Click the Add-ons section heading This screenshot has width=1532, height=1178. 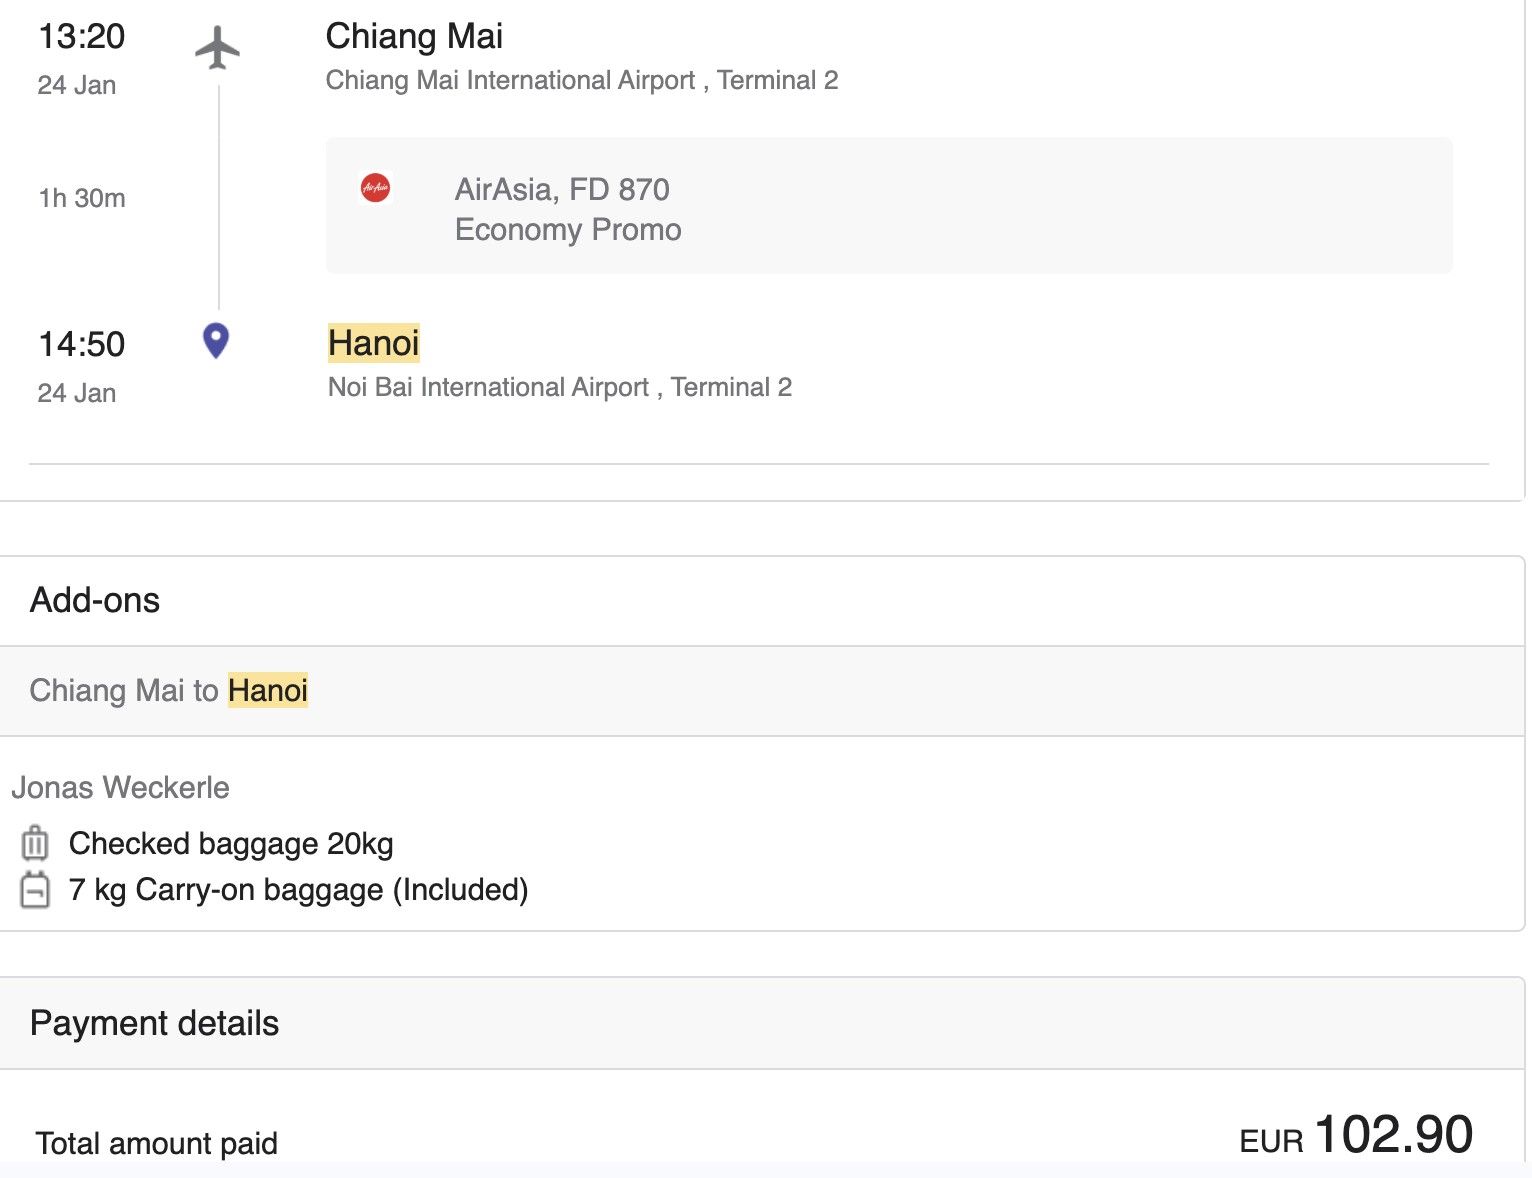(95, 600)
